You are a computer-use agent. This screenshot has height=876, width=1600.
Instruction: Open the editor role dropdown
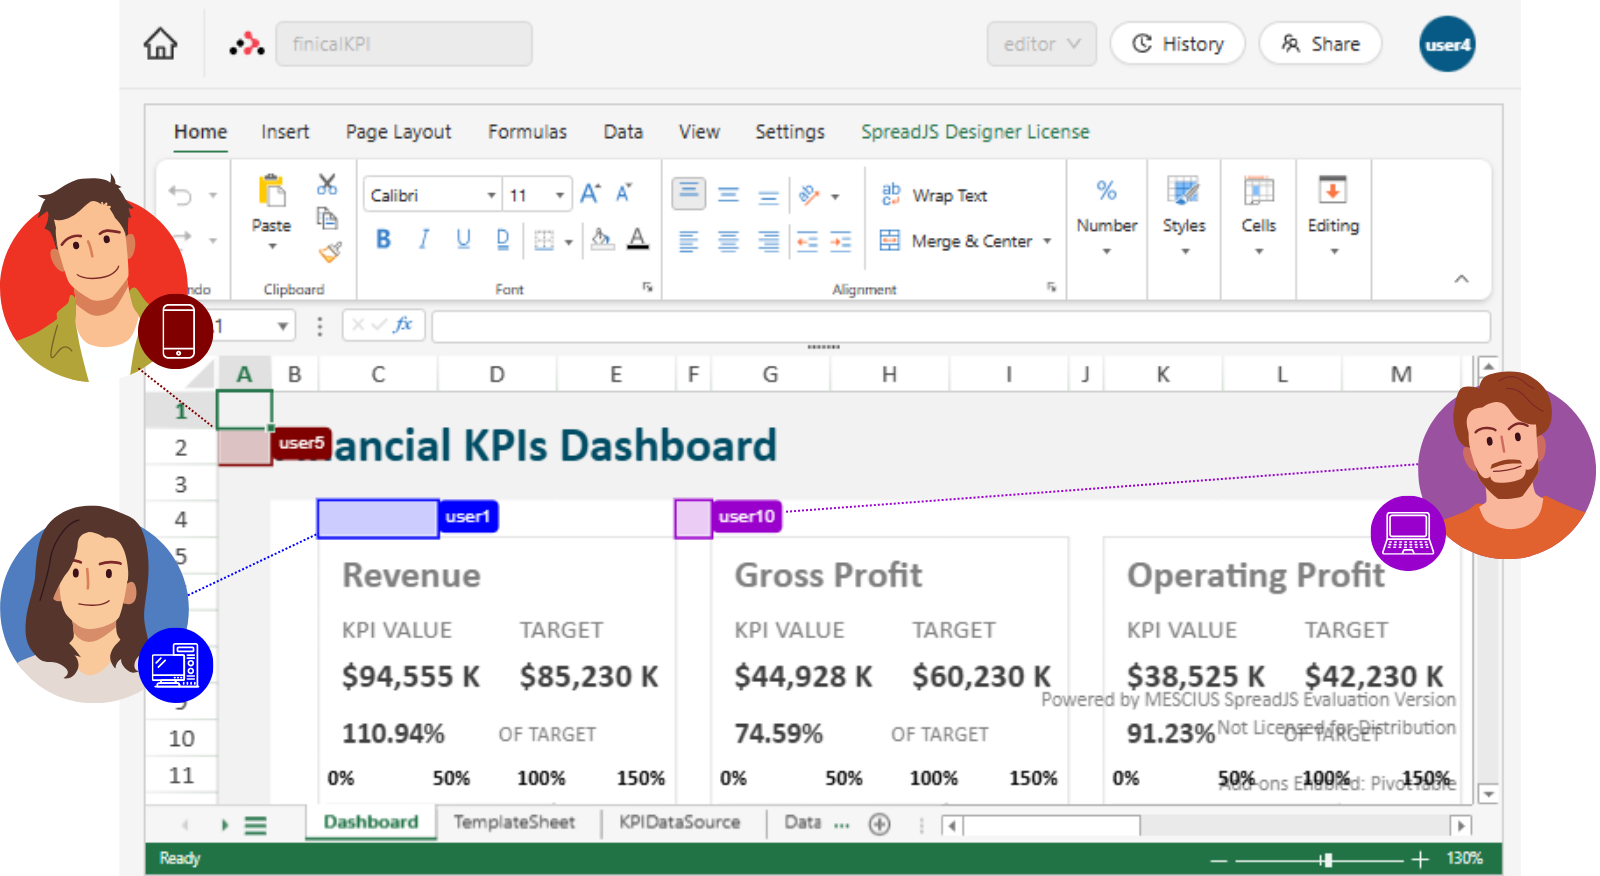click(1041, 44)
